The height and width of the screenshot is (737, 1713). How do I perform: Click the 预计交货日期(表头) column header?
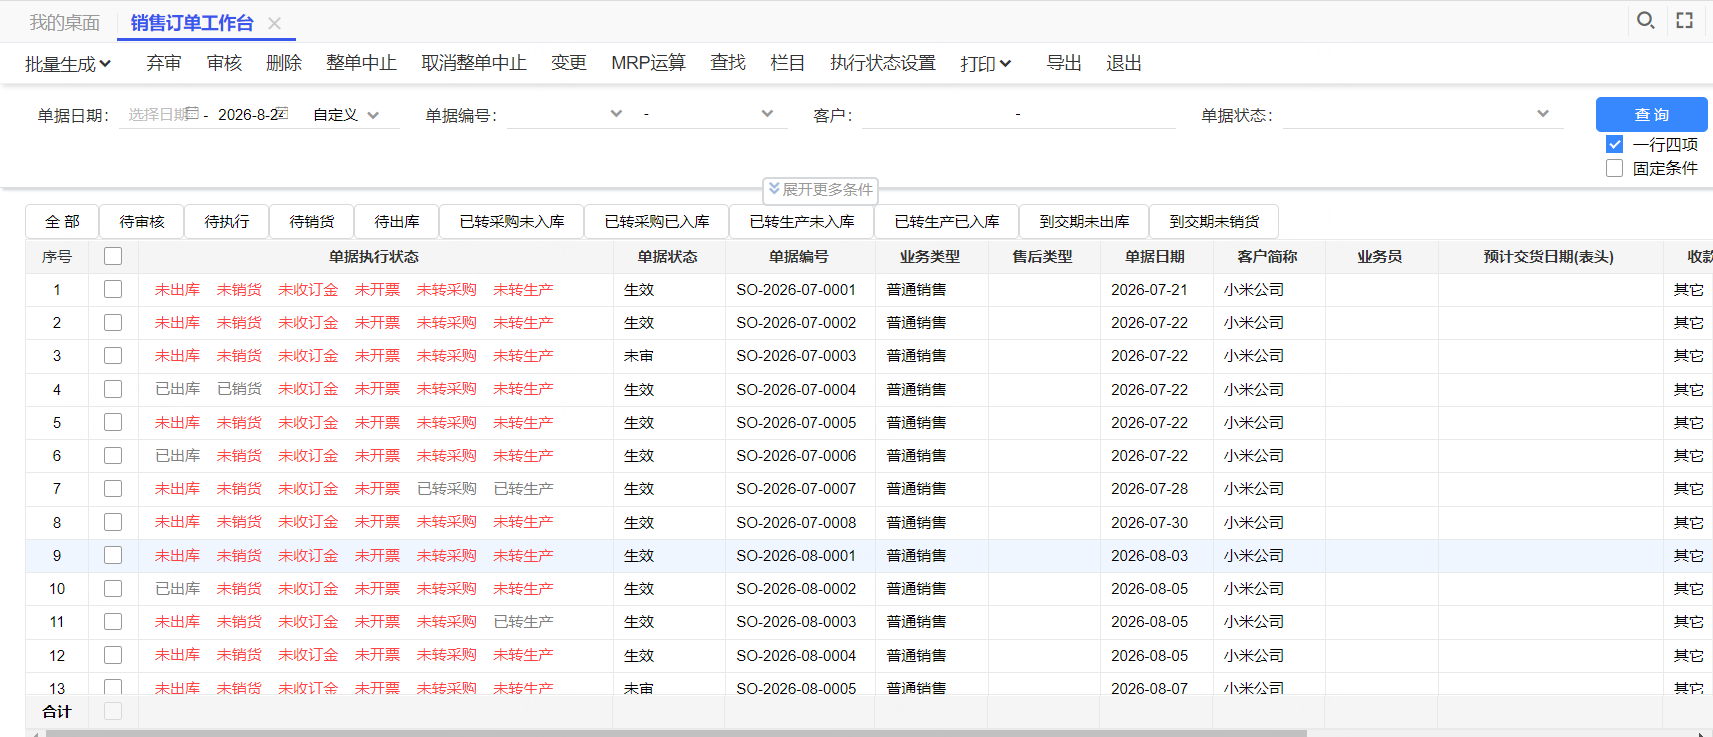click(x=1548, y=256)
